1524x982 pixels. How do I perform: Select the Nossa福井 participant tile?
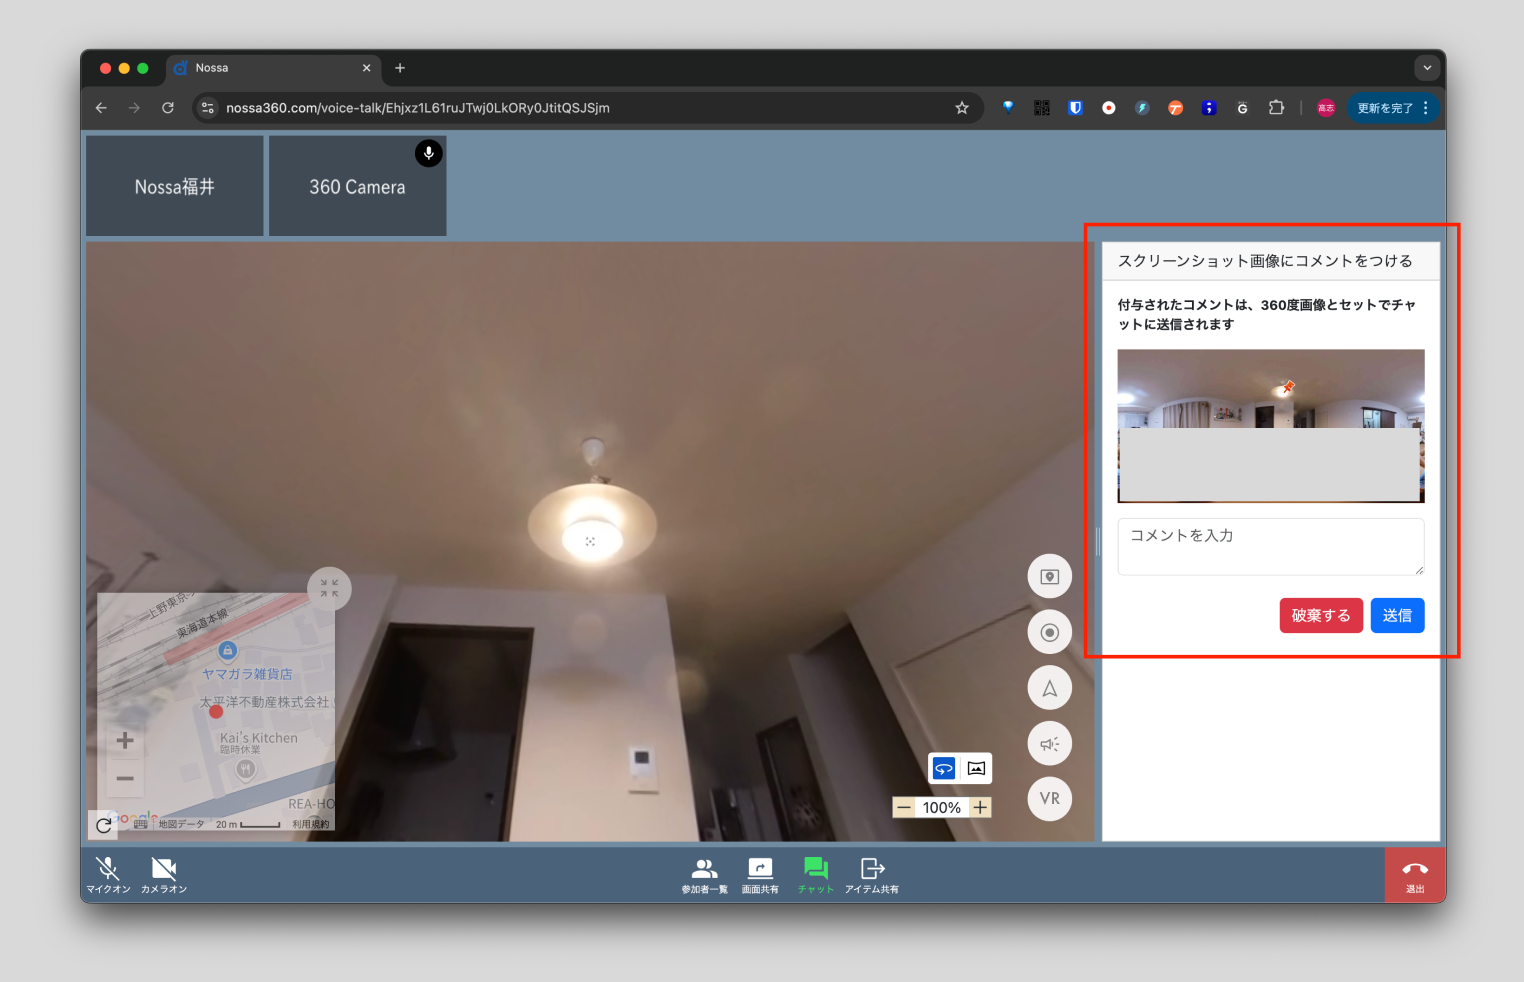175,186
